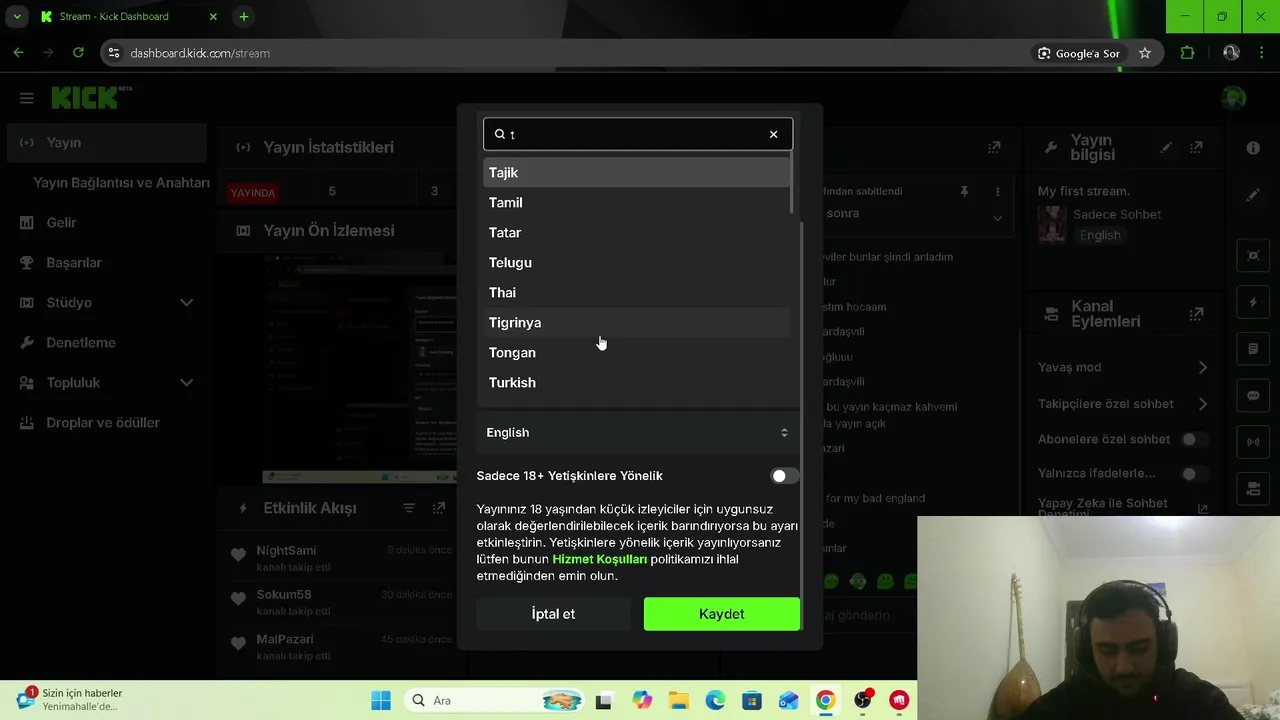Screen dimensions: 1280x720
Task: Pop out the Etkinlik Akışı panel
Action: click(439, 508)
